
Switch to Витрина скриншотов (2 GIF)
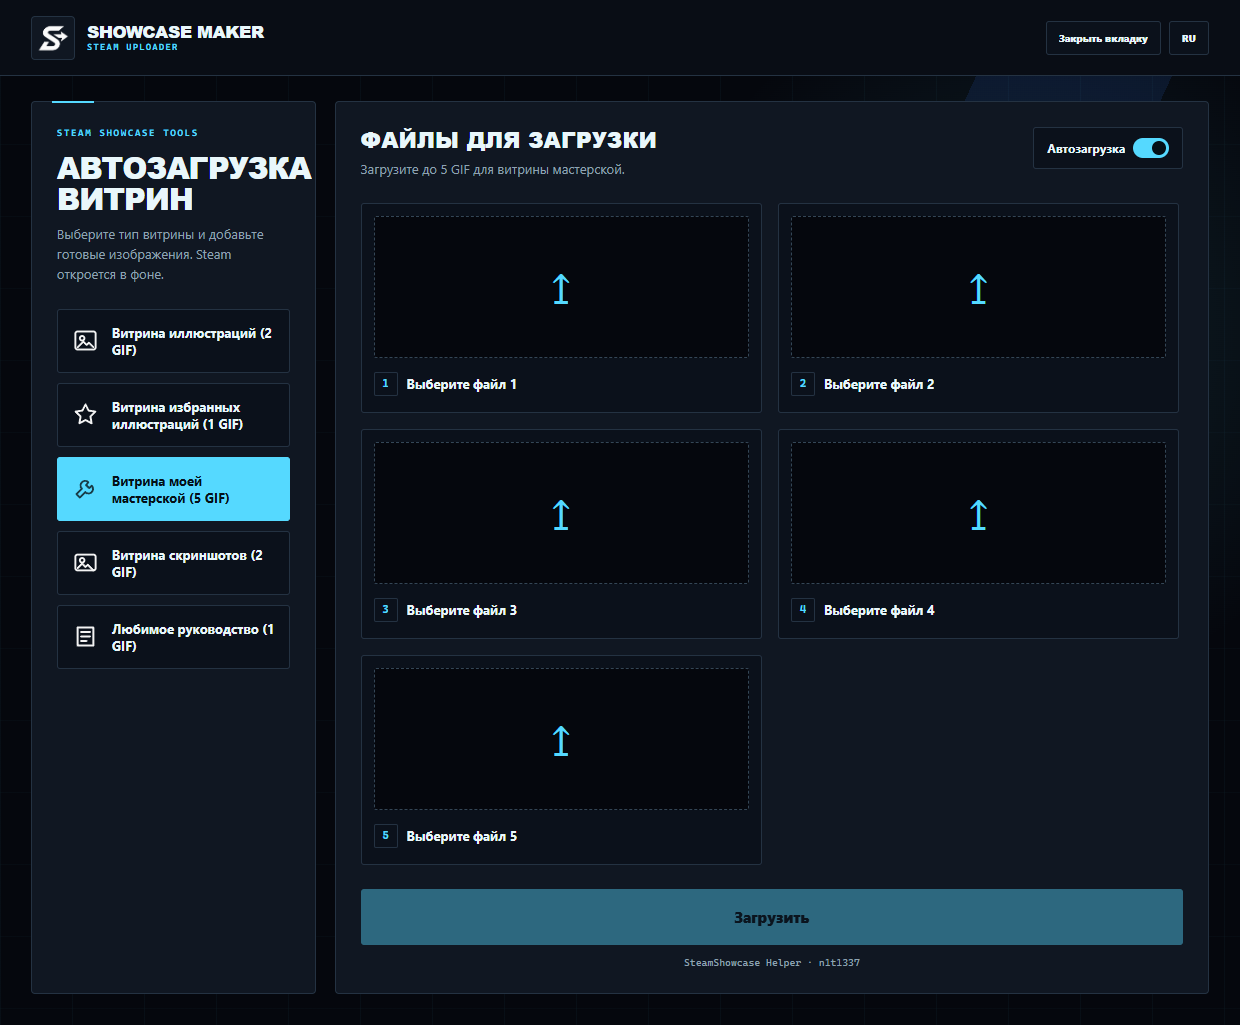pyautogui.click(x=173, y=563)
